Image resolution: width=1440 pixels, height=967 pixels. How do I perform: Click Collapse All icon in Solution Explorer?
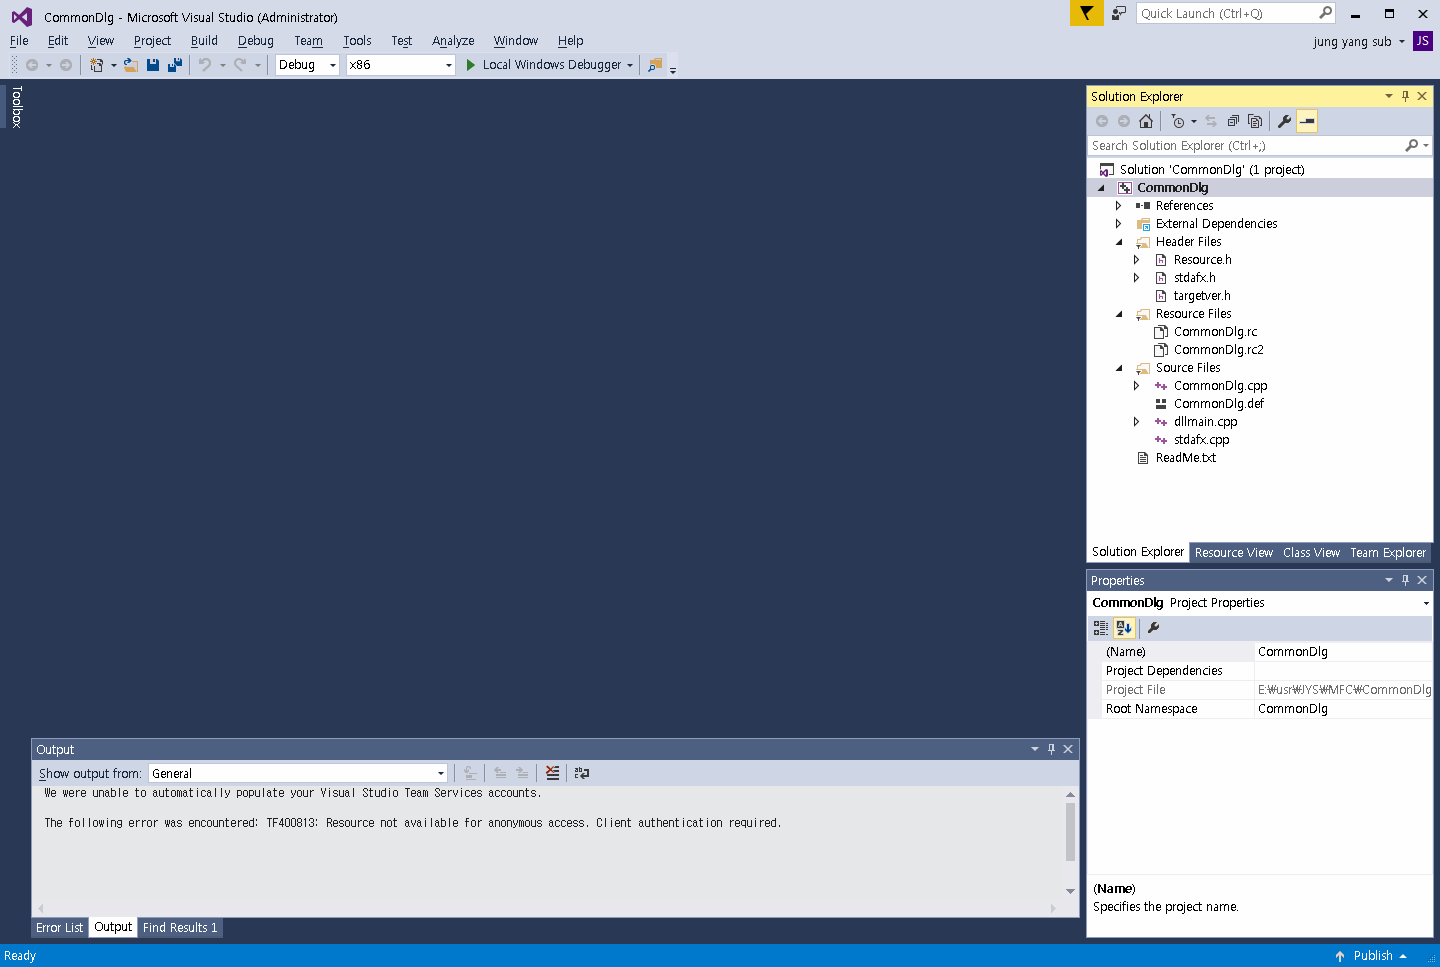click(x=1233, y=121)
